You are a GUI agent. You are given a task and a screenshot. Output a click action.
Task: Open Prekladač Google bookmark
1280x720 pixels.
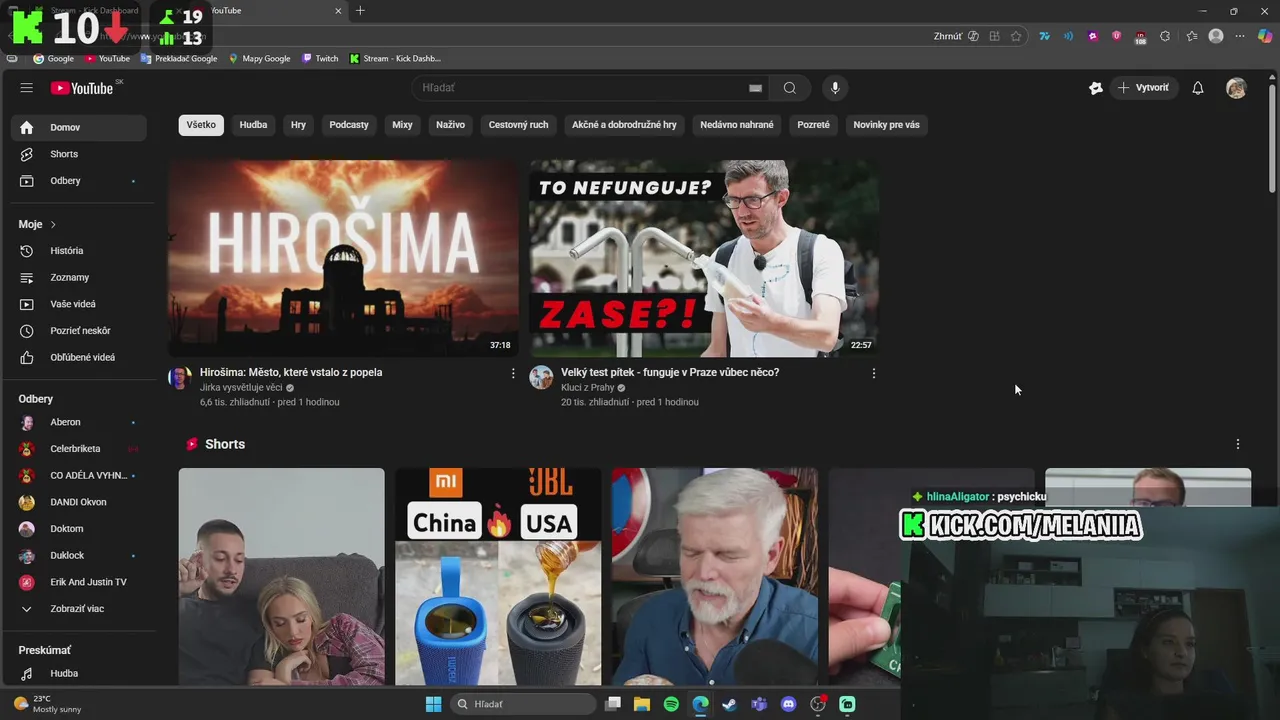point(179,58)
